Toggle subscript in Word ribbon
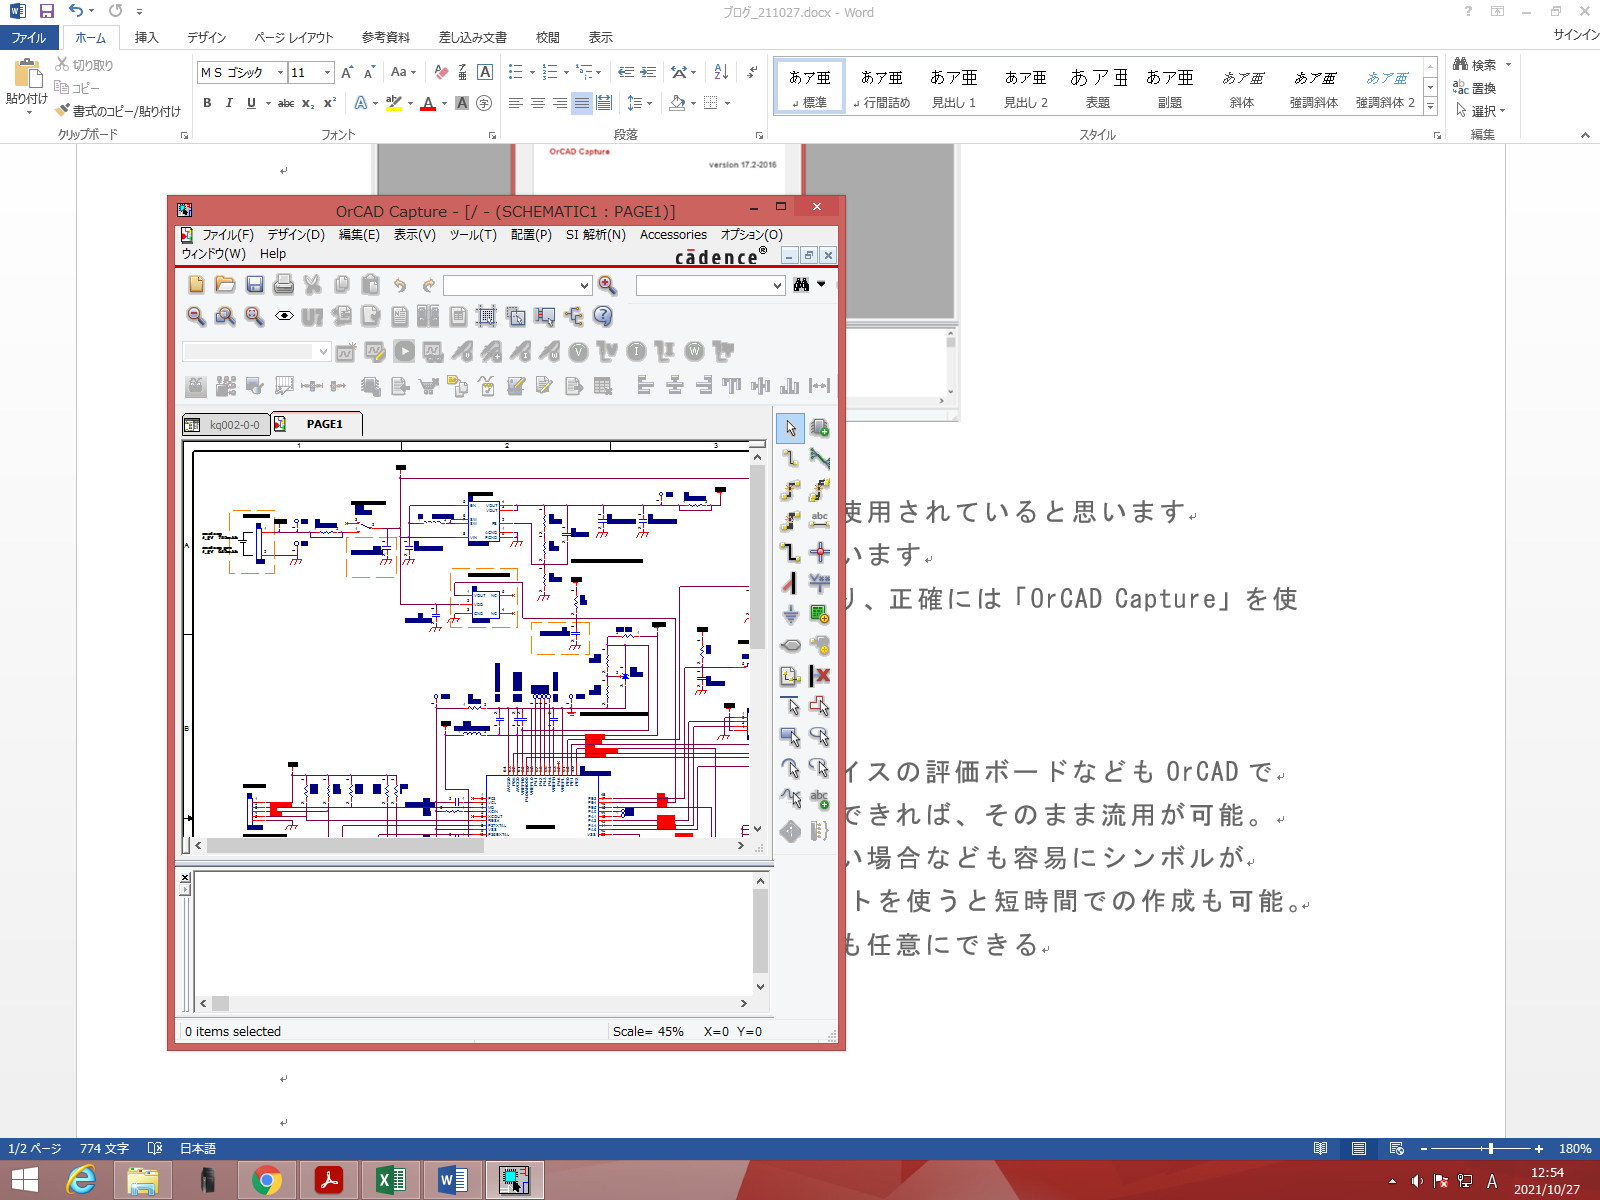Viewport: 1600px width, 1200px height. 308,103
